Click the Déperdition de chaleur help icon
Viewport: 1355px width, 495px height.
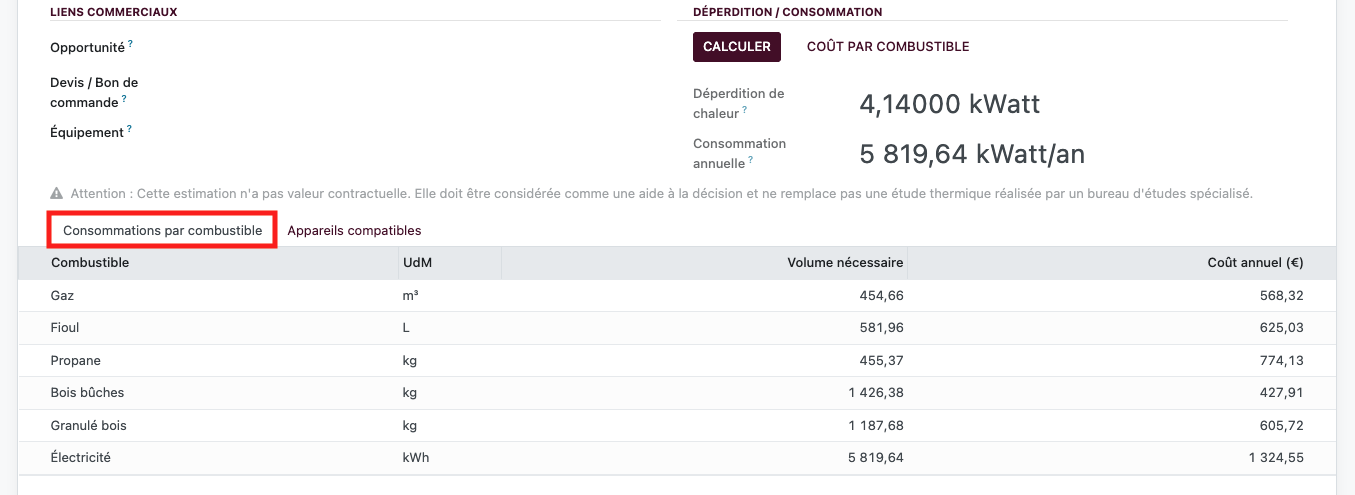coord(745,111)
